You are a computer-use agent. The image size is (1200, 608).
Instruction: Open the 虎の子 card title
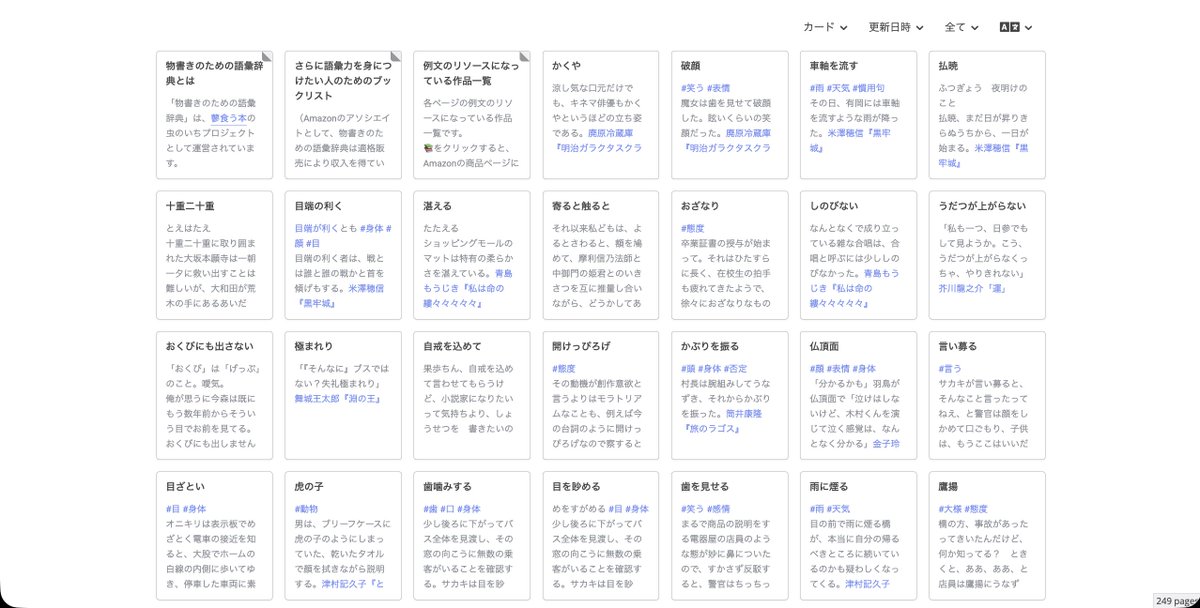tap(309, 486)
